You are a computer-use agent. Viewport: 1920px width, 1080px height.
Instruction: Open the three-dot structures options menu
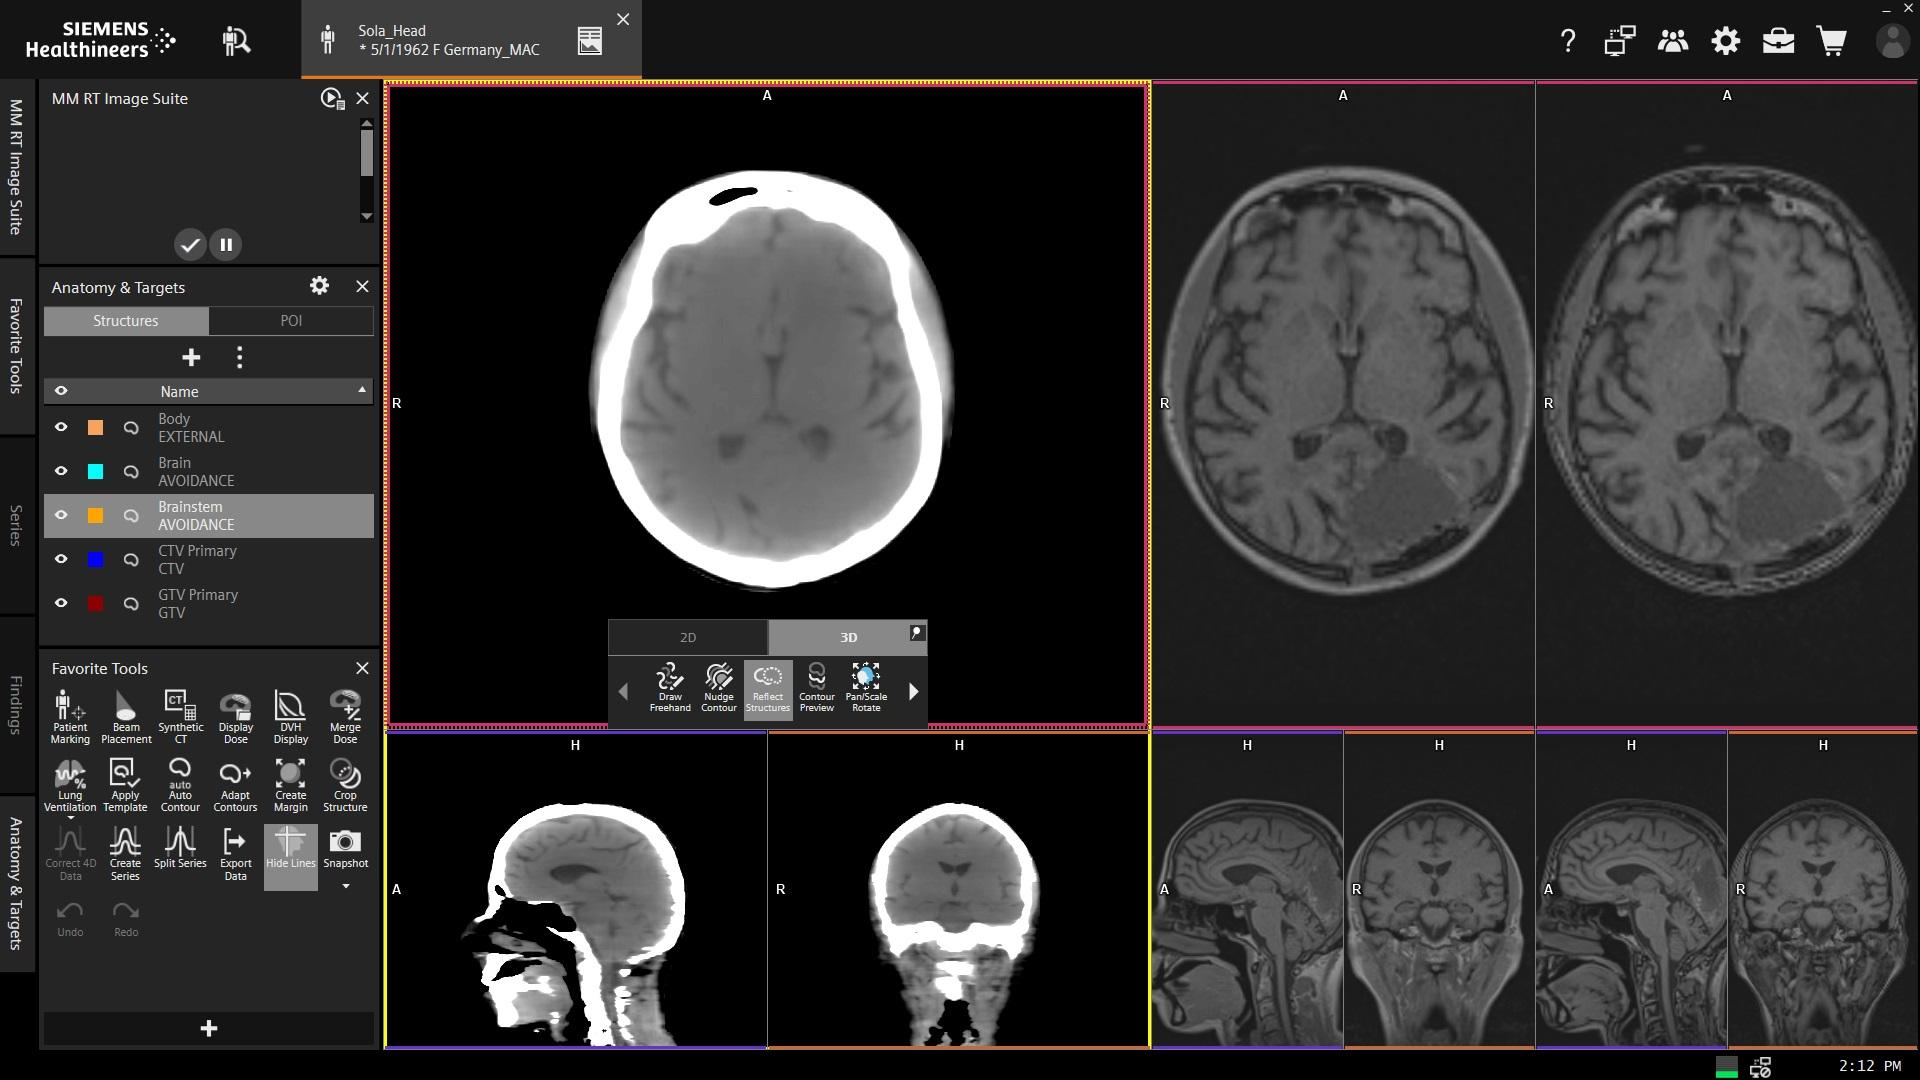239,358
